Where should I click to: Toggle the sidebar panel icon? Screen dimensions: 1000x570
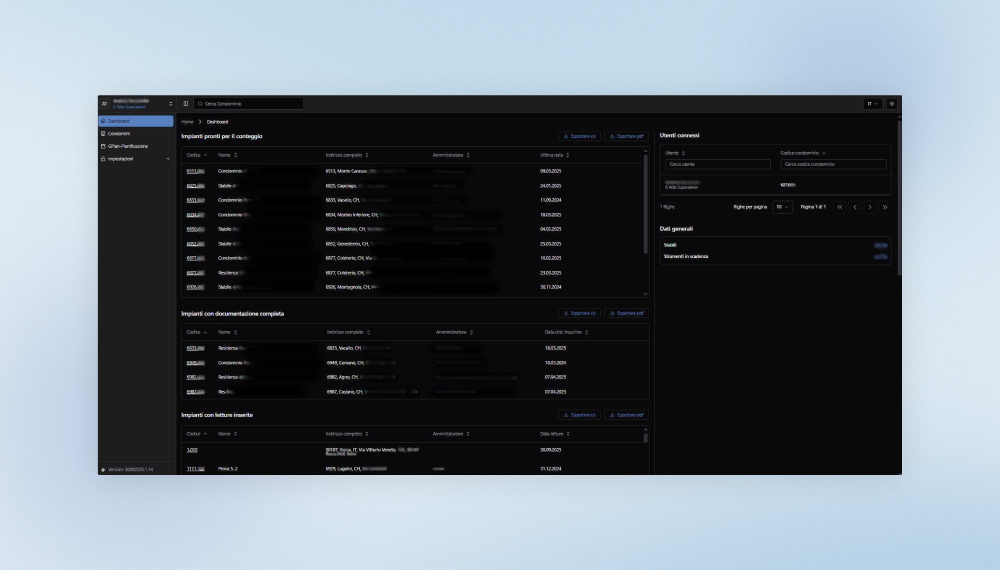coord(186,103)
